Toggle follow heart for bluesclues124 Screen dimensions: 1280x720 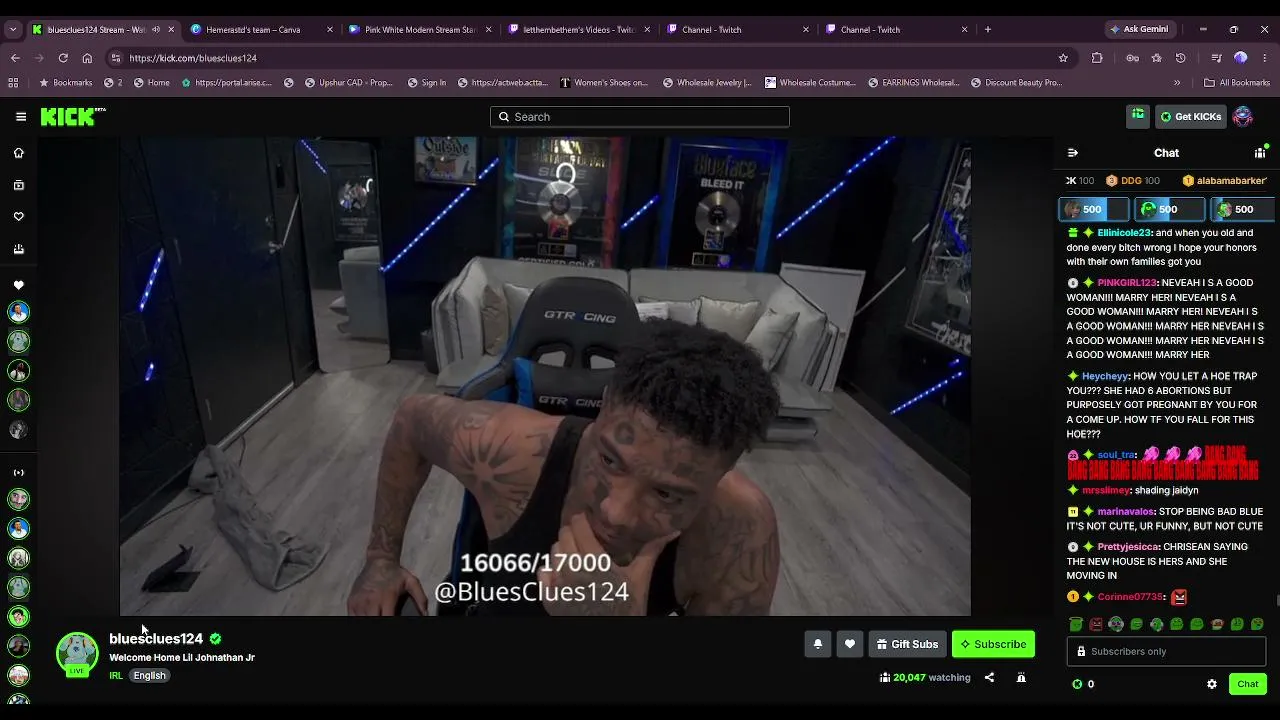(850, 644)
